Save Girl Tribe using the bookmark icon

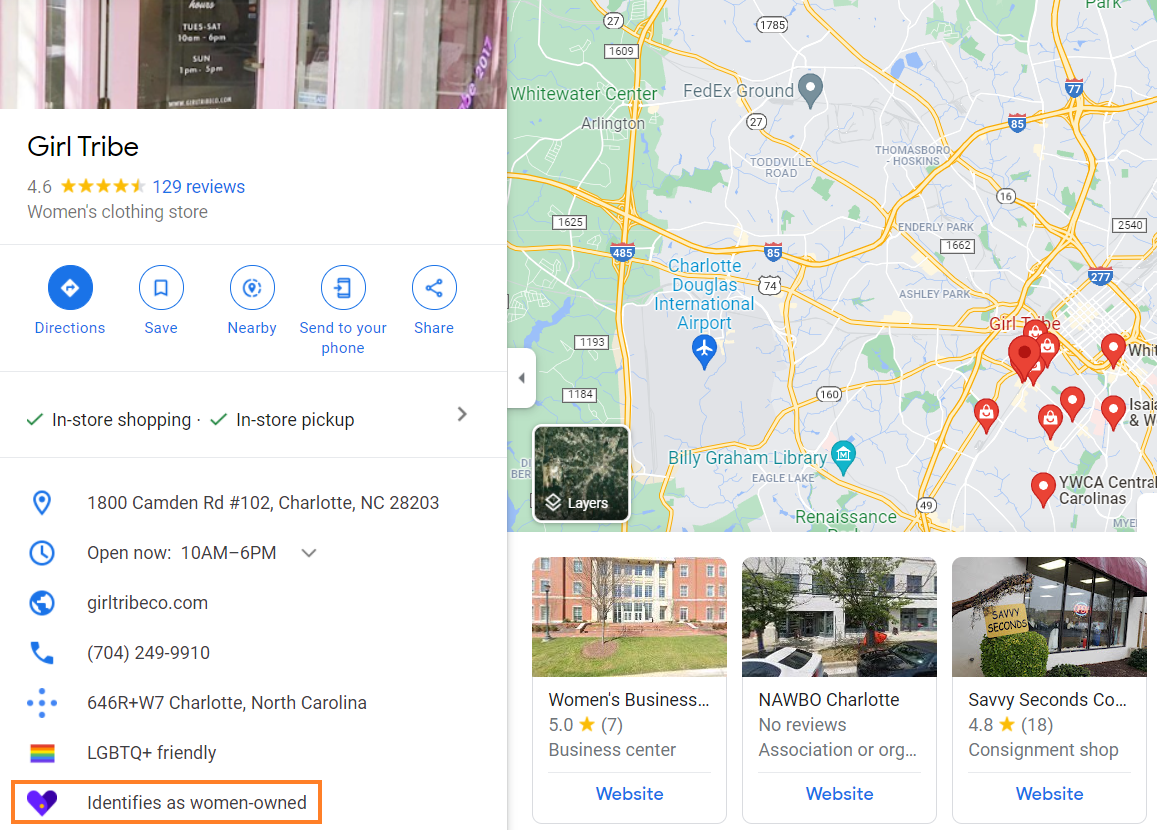click(161, 287)
